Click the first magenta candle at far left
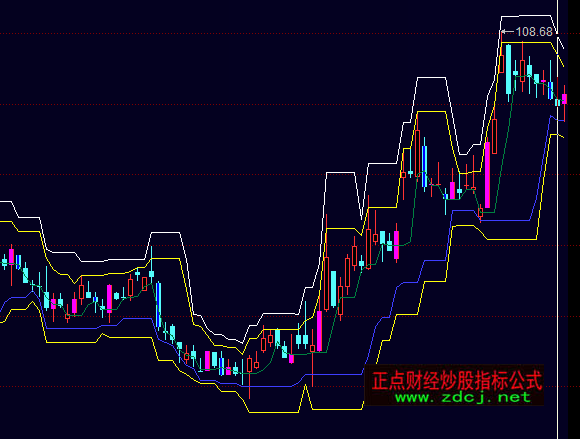 (11, 257)
